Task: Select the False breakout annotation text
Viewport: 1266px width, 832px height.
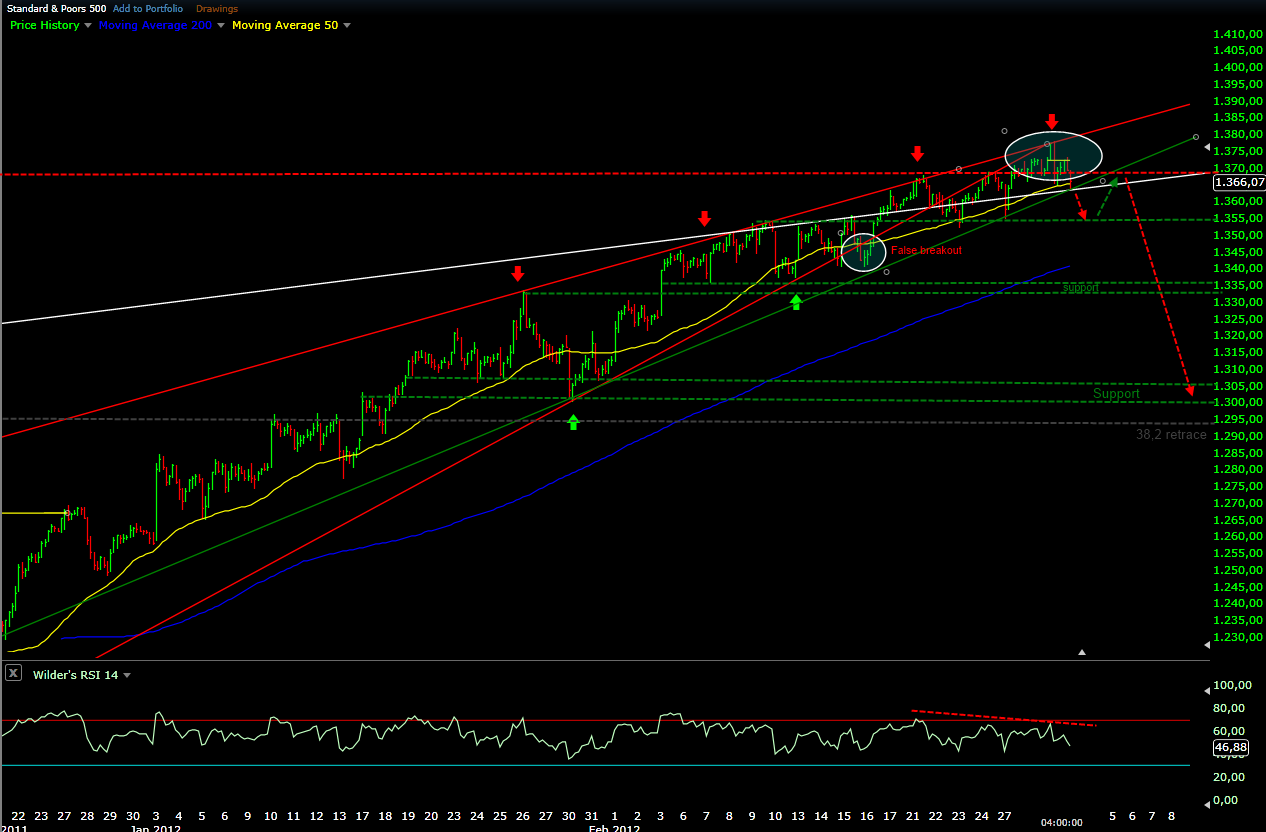Action: click(926, 250)
